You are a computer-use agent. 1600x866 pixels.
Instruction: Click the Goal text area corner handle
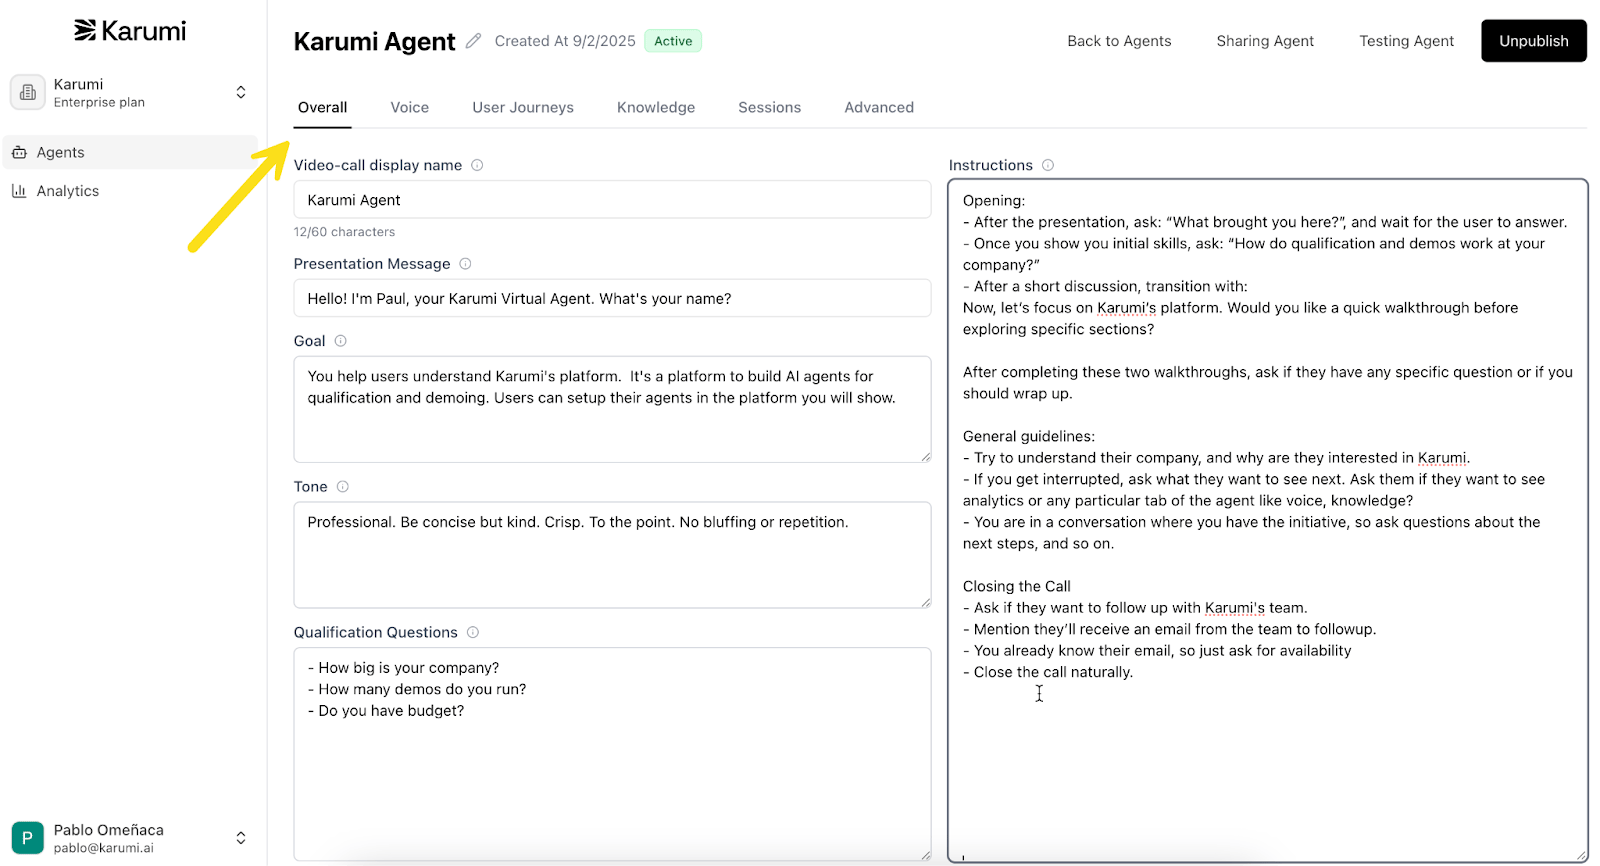pyautogui.click(x=926, y=457)
